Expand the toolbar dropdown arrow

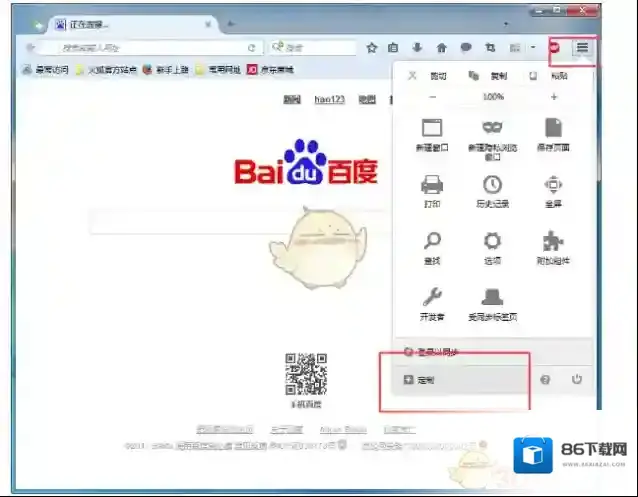533,48
